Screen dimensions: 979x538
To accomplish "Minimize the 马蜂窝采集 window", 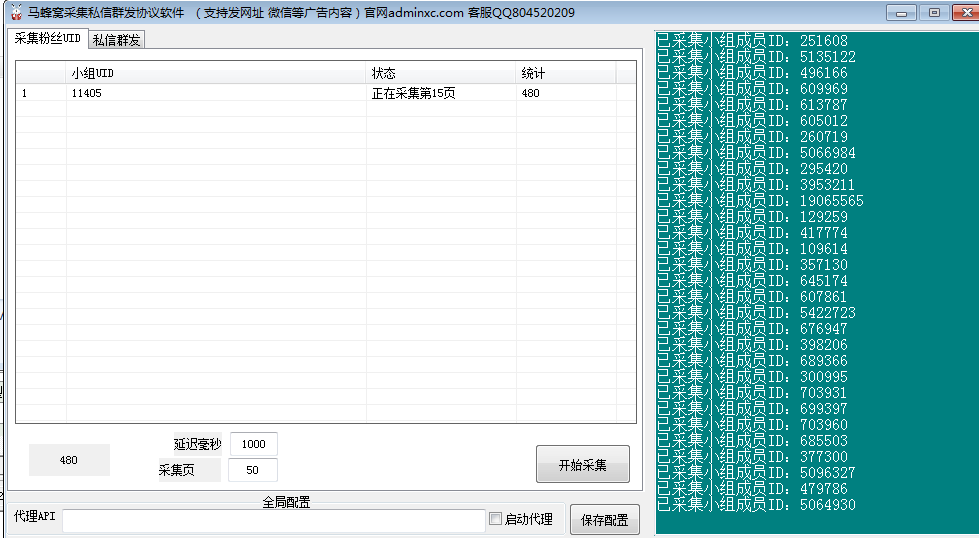I will (901, 12).
